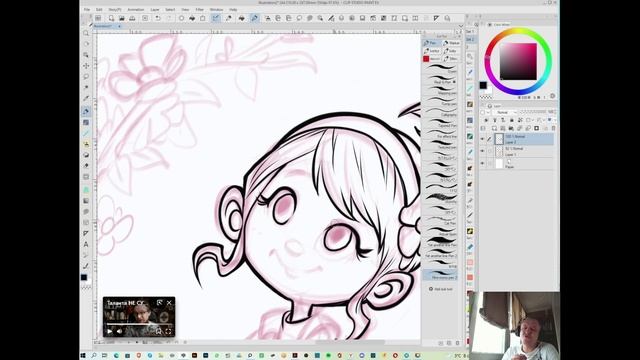Viewport: 640px width, 360px height.
Task: Create a new layer folder
Action: 511,128
